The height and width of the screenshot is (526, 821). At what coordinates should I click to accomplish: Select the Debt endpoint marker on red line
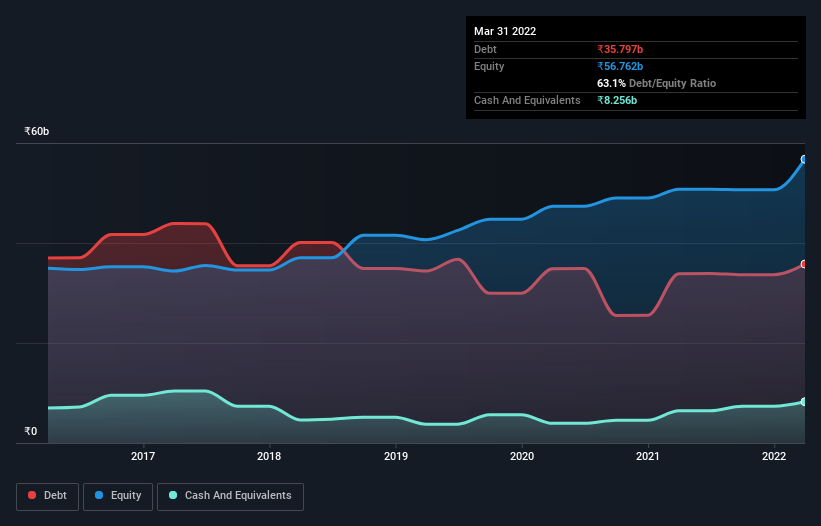point(804,264)
